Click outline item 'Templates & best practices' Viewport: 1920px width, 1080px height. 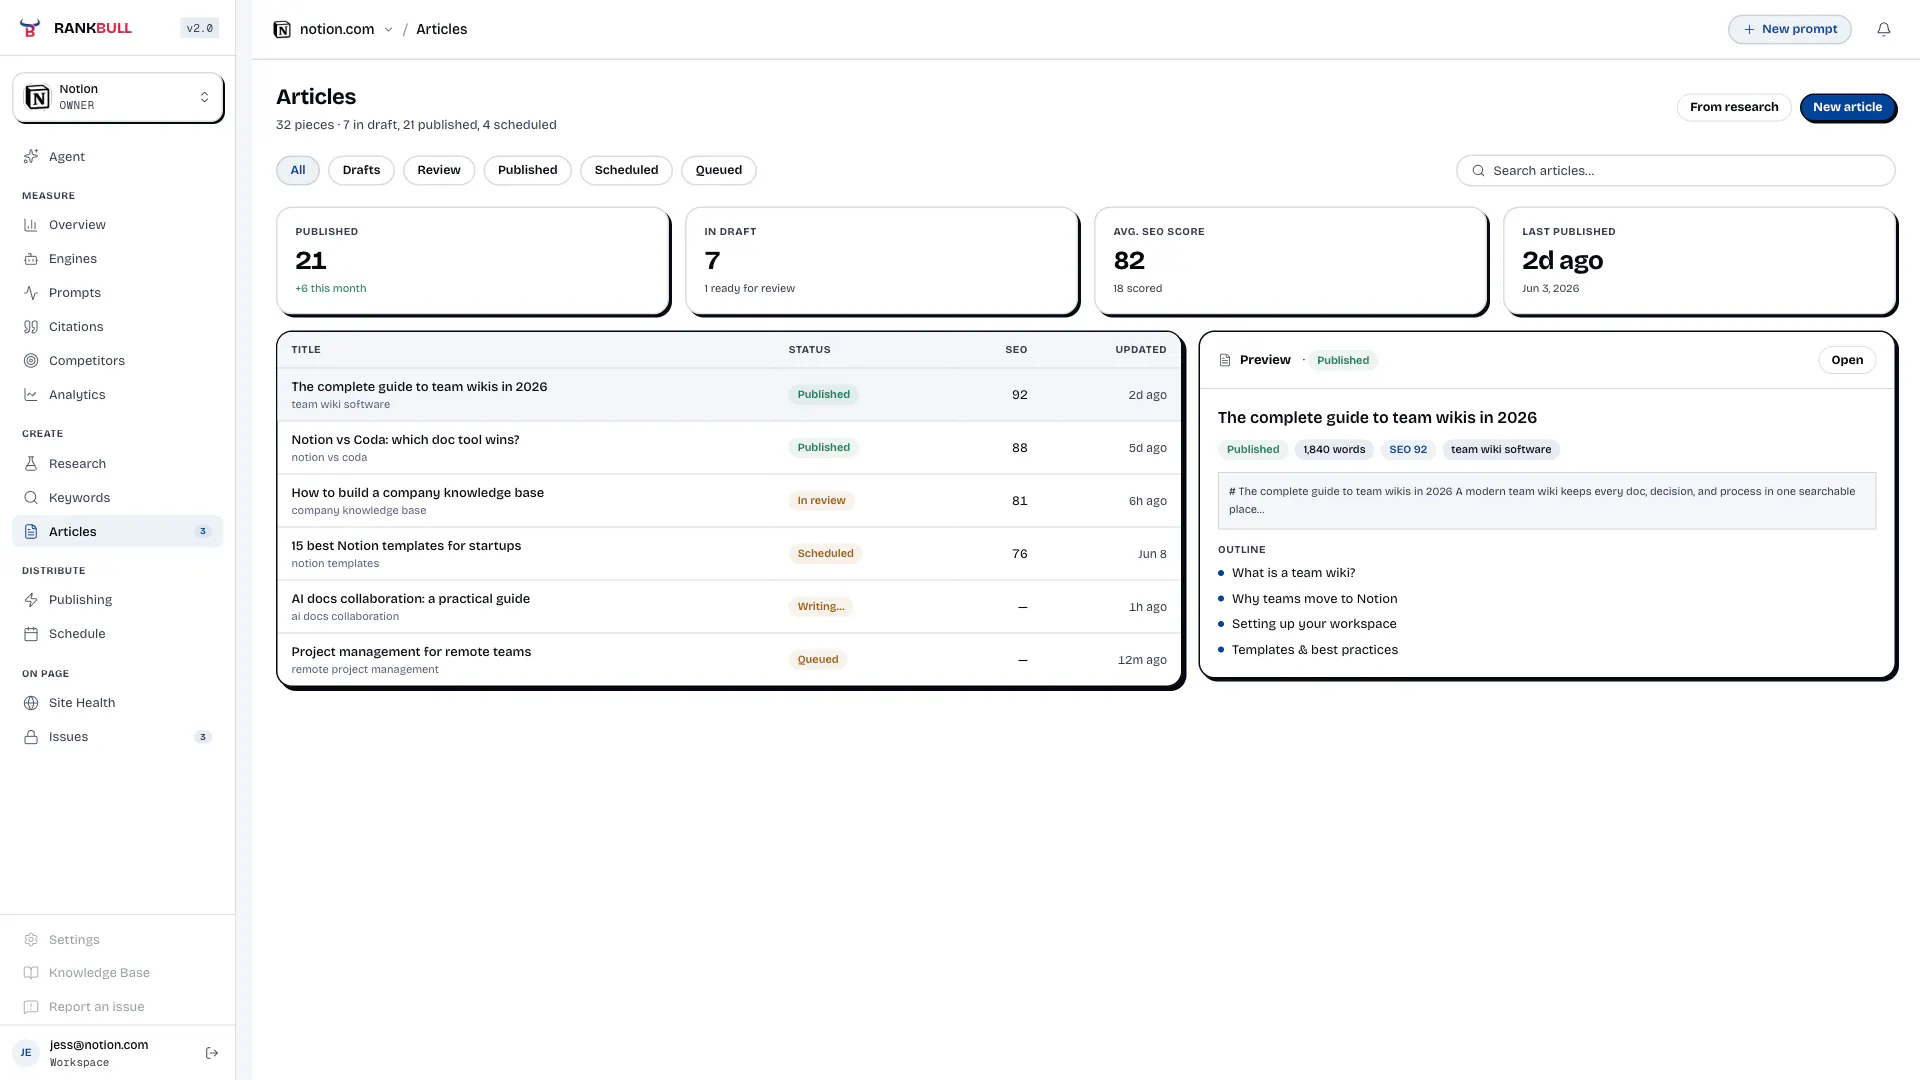point(1315,650)
